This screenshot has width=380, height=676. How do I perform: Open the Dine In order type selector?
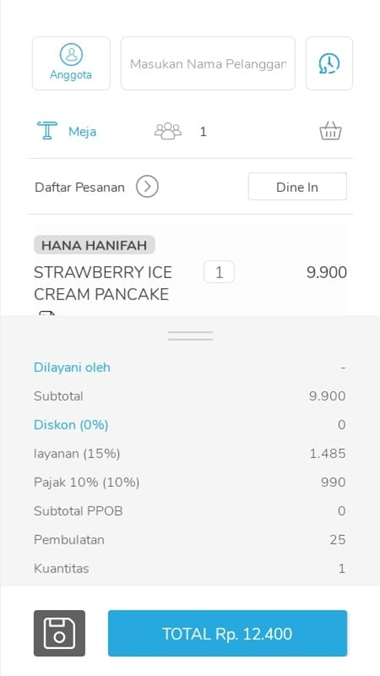(x=297, y=187)
